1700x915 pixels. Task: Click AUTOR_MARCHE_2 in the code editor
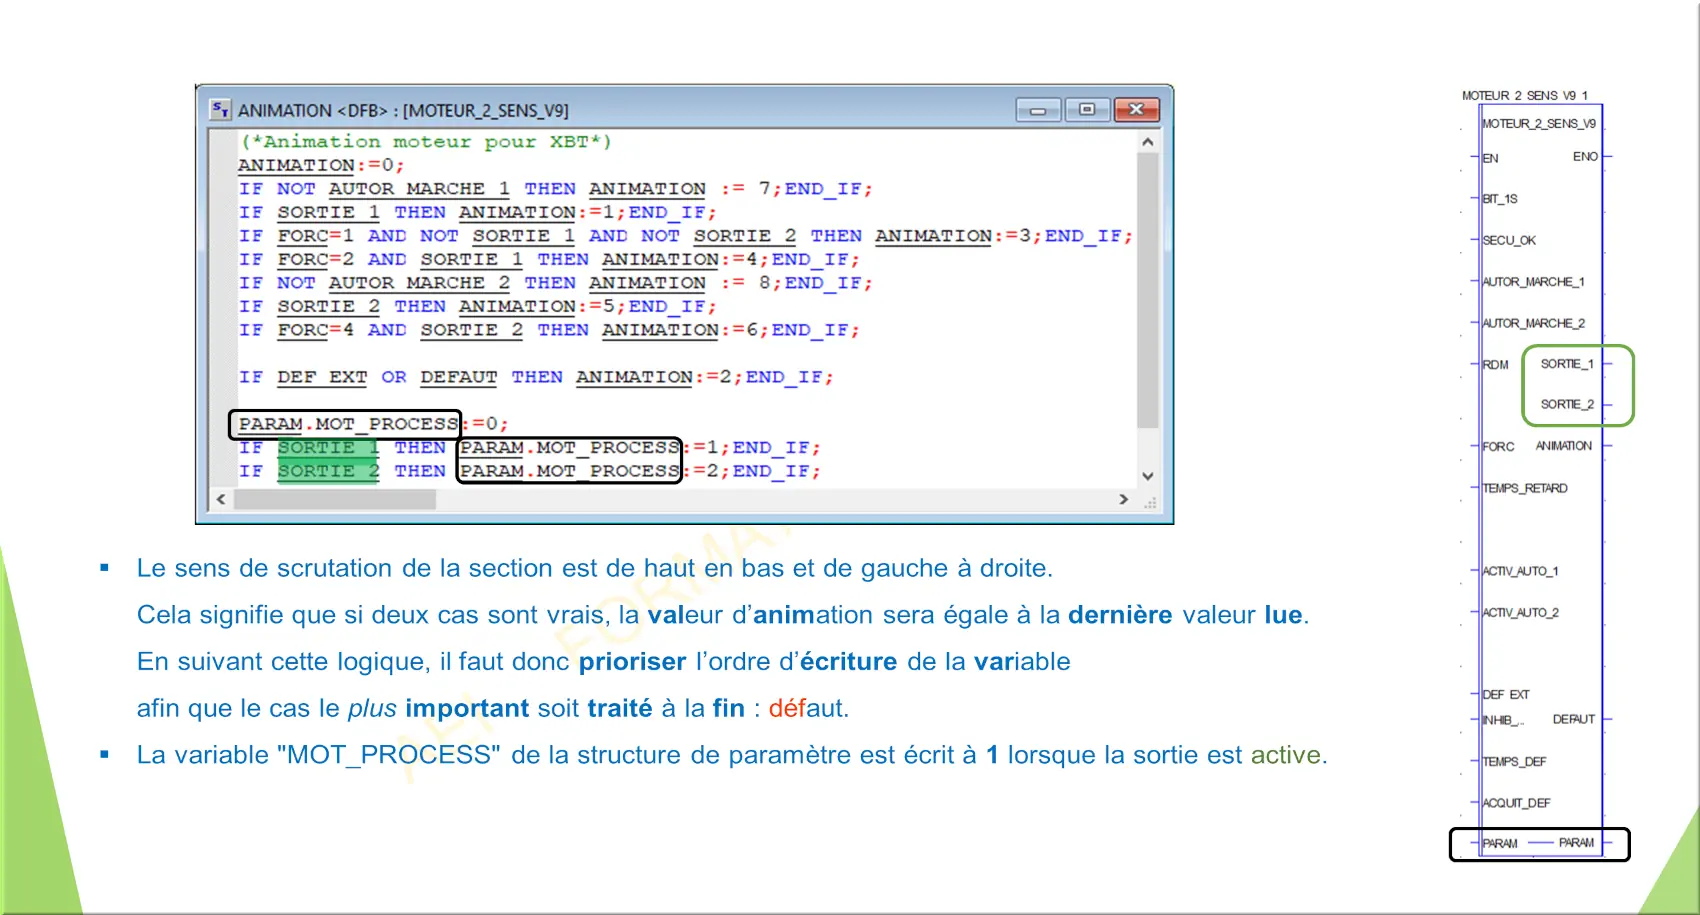(x=419, y=283)
